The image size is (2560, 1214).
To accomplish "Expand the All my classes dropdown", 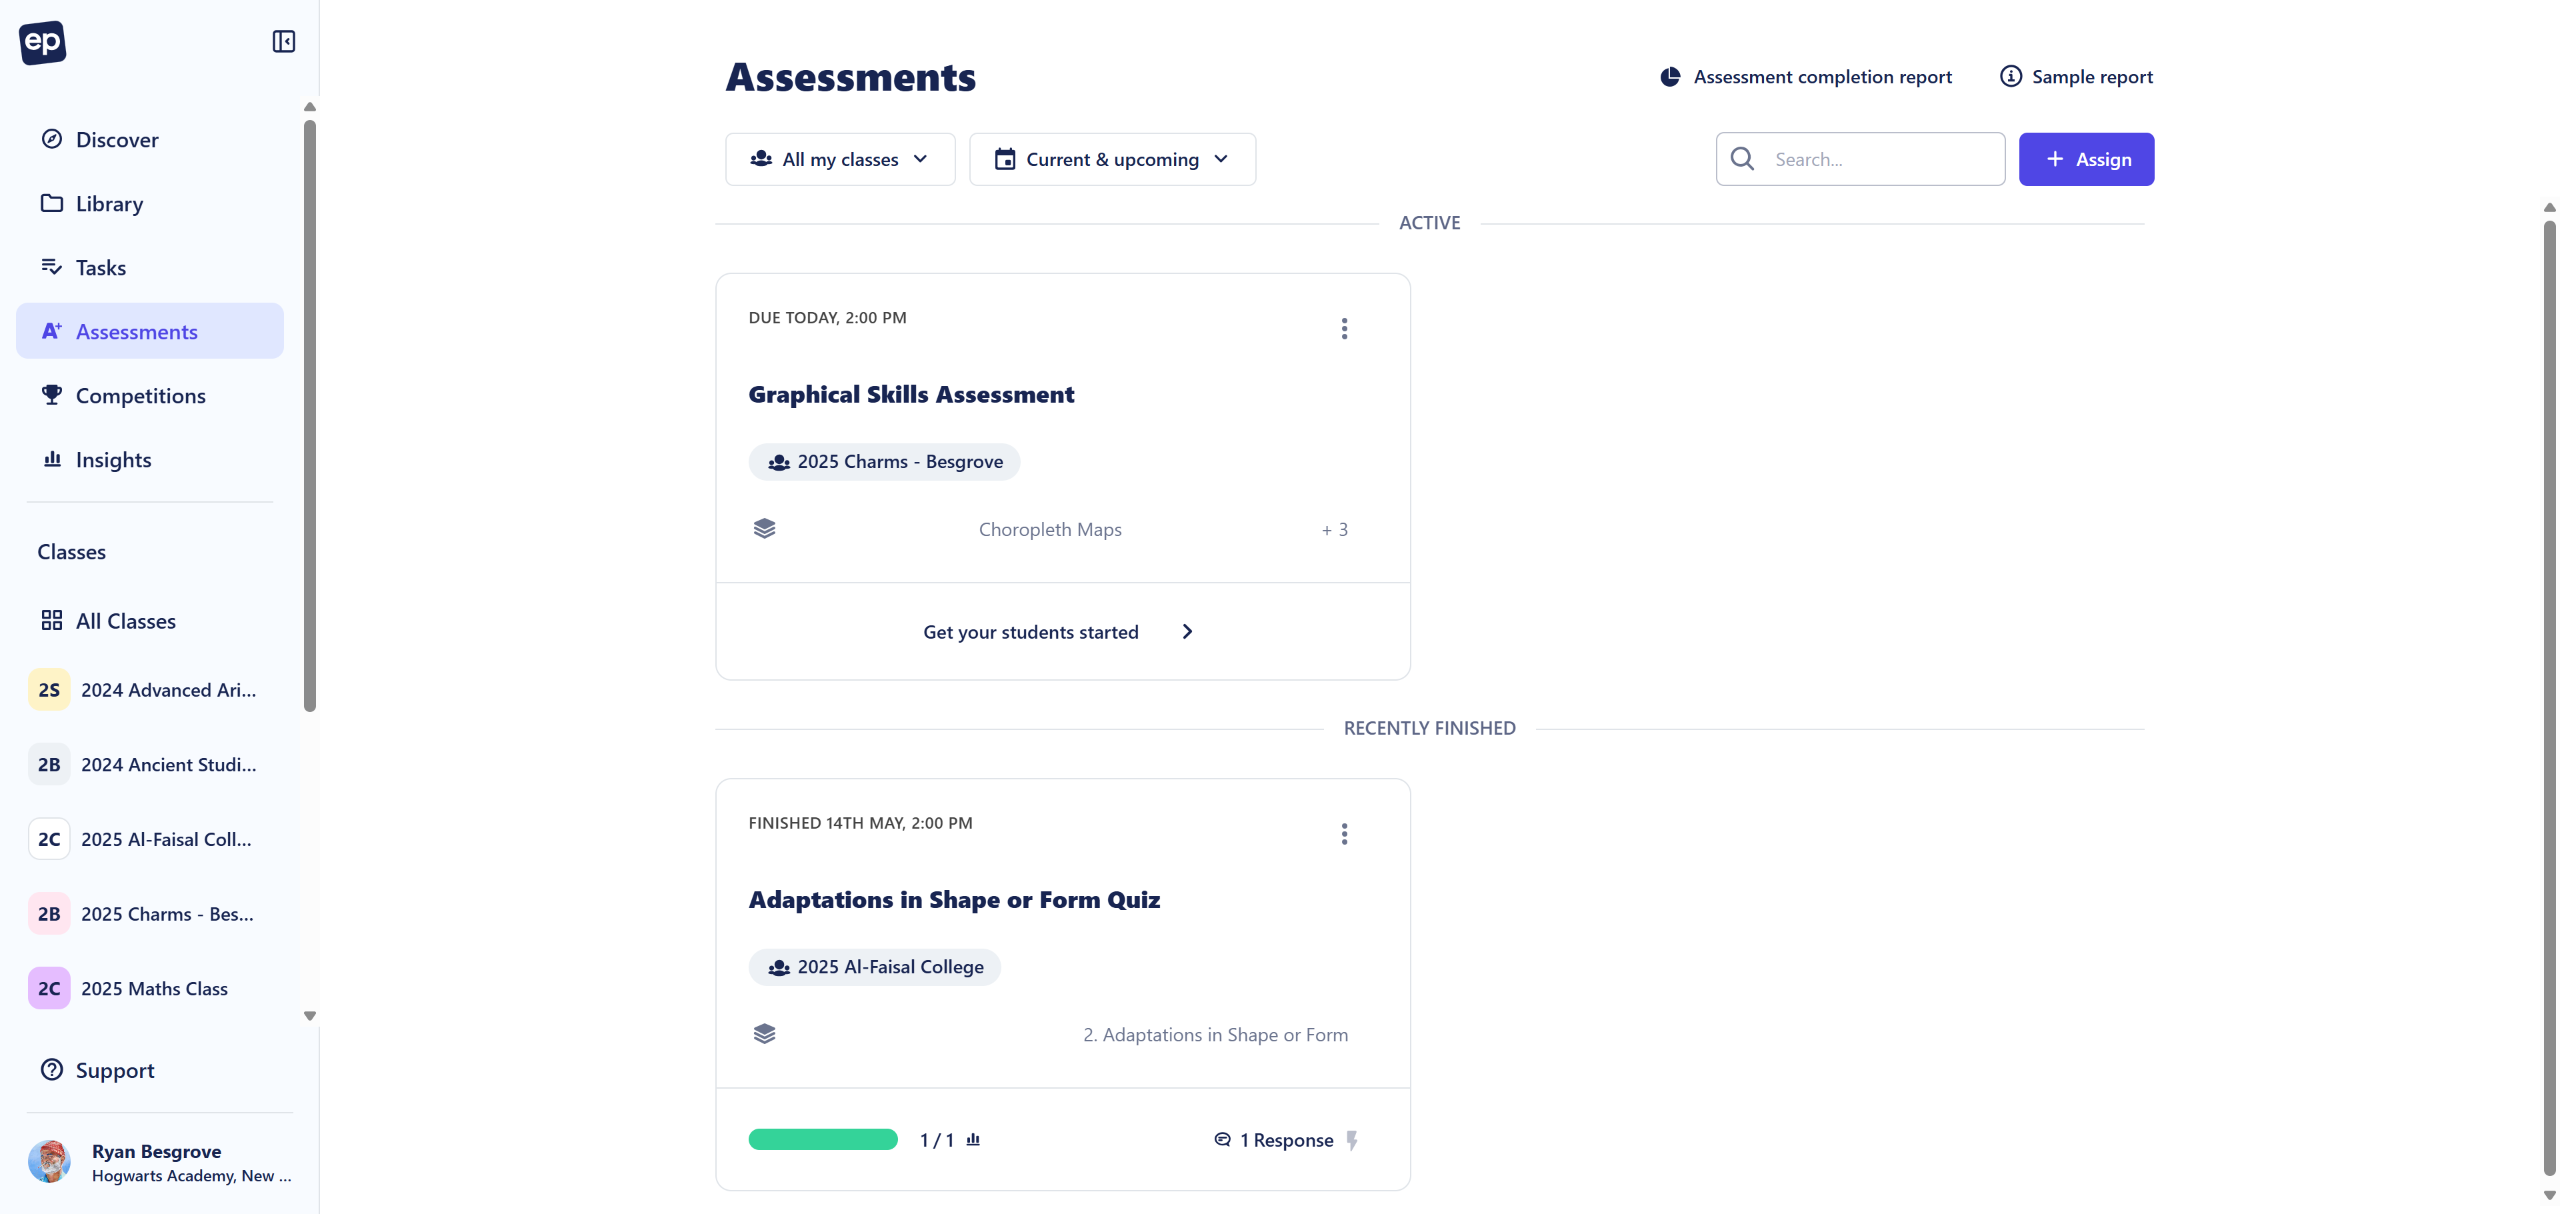I will click(840, 160).
